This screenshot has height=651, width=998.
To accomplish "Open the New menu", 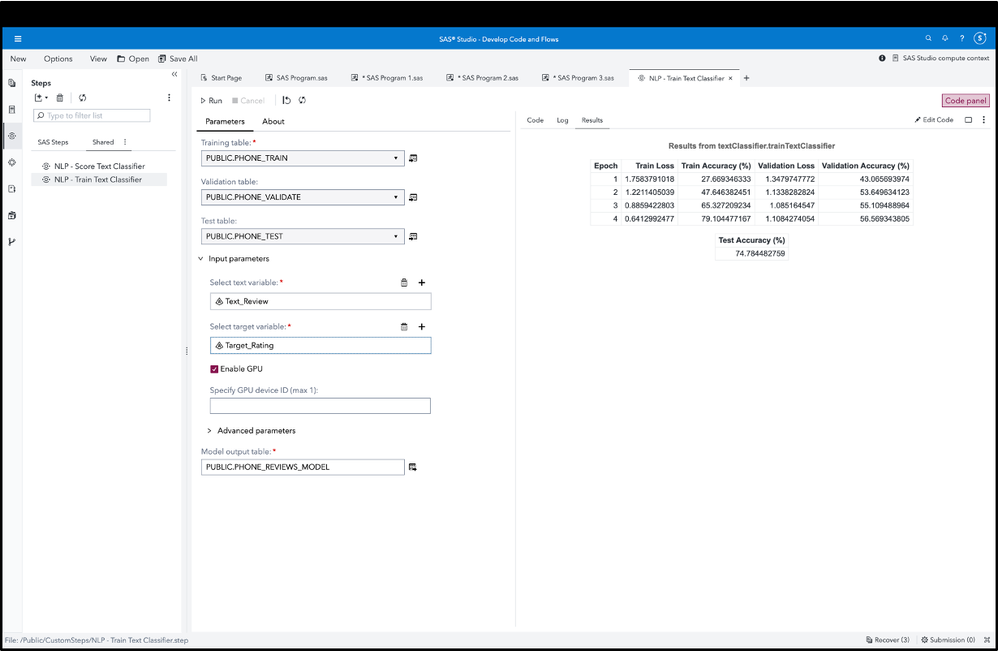I will [18, 59].
